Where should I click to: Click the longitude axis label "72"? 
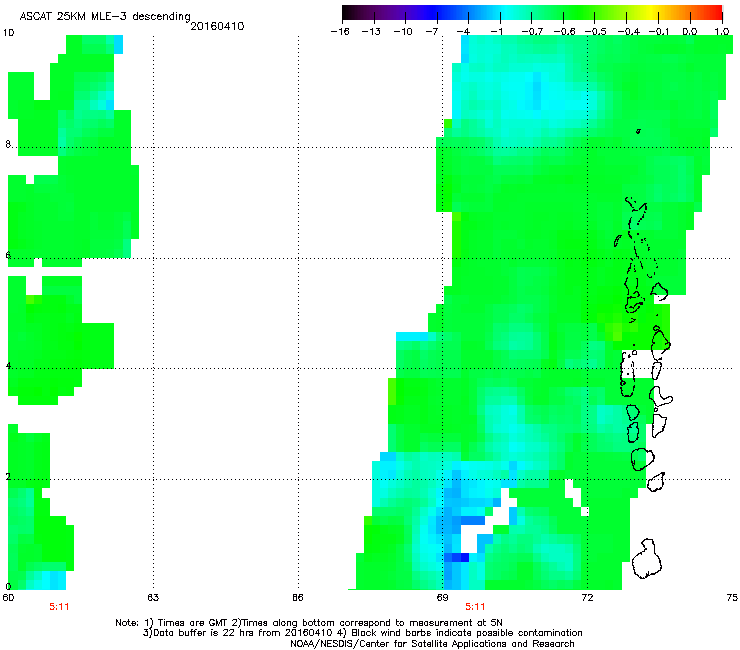tap(587, 598)
